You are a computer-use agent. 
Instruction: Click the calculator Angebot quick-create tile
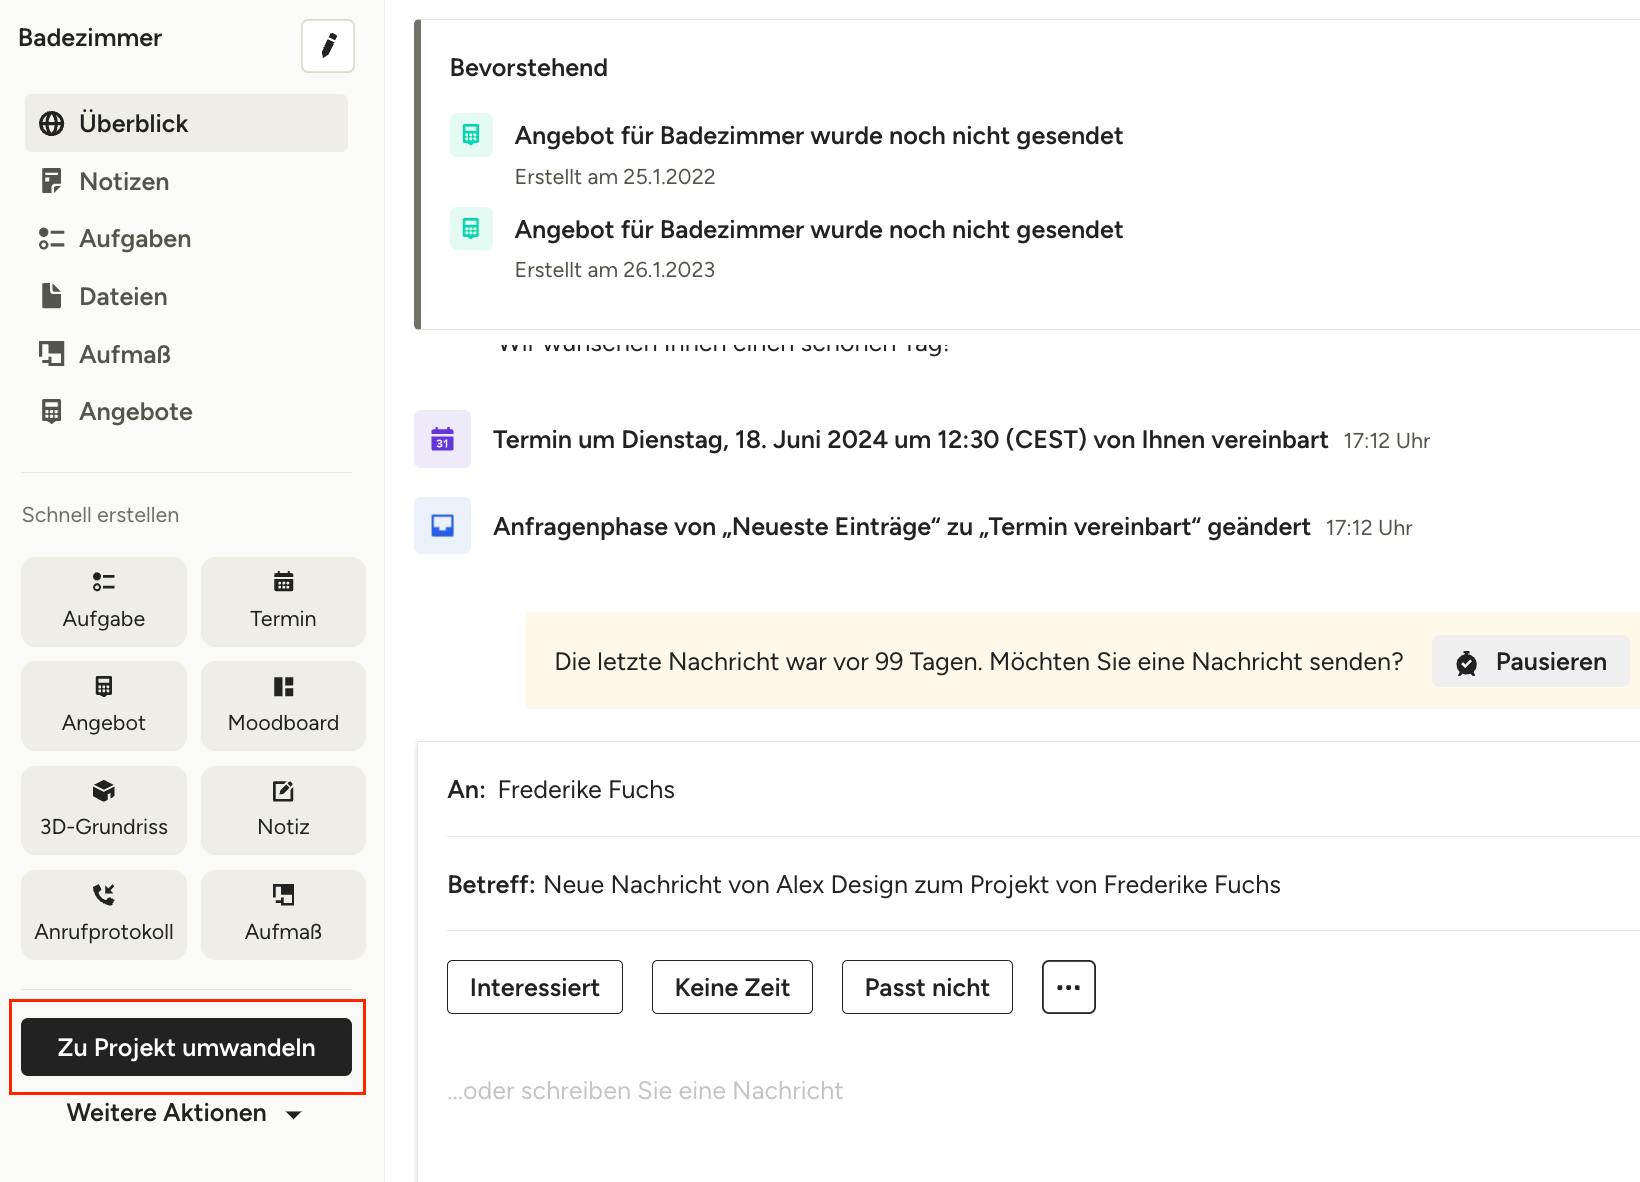104,706
